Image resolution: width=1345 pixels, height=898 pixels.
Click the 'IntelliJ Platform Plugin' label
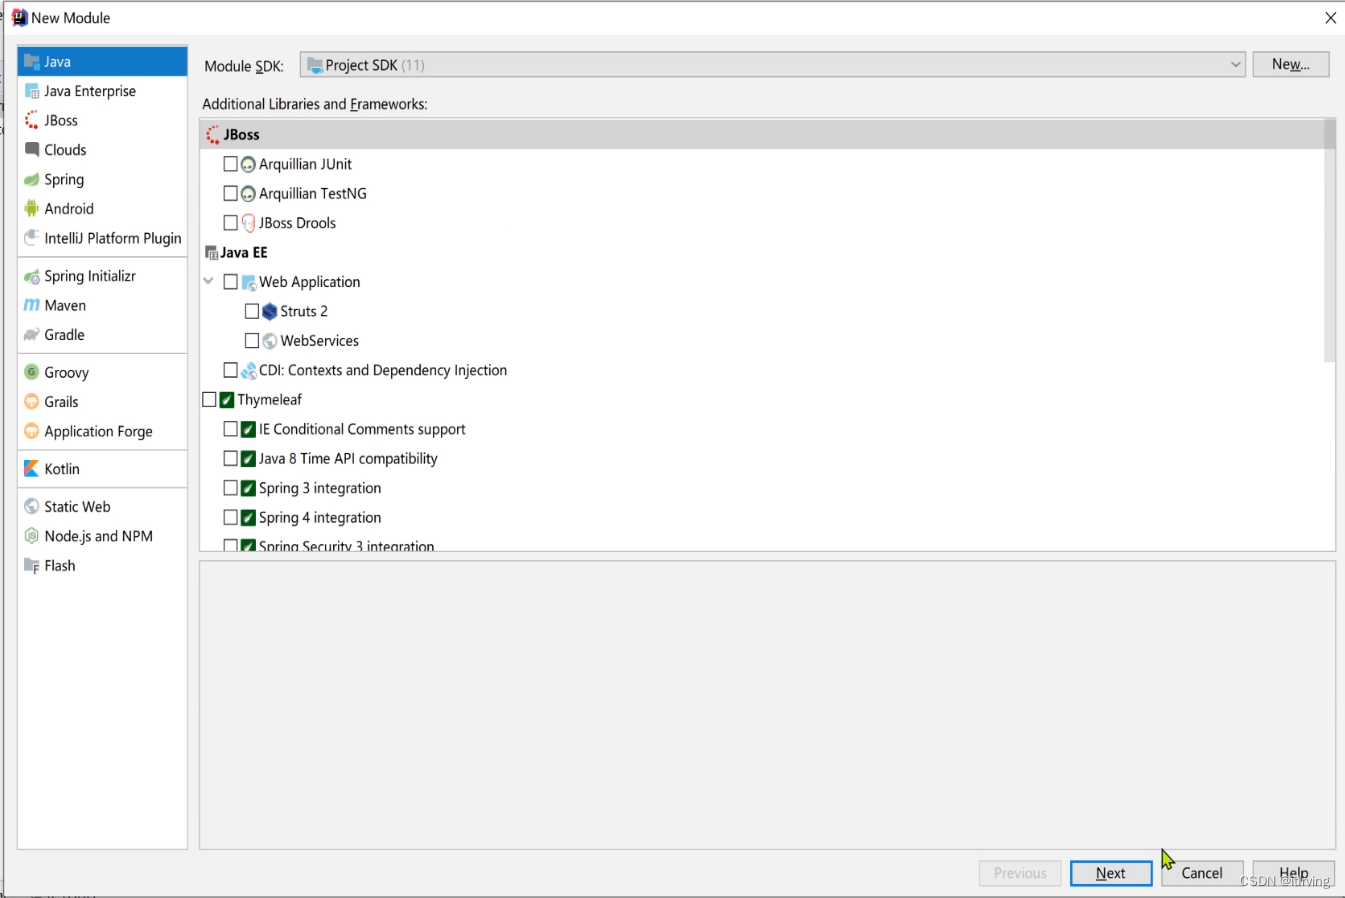(x=113, y=238)
